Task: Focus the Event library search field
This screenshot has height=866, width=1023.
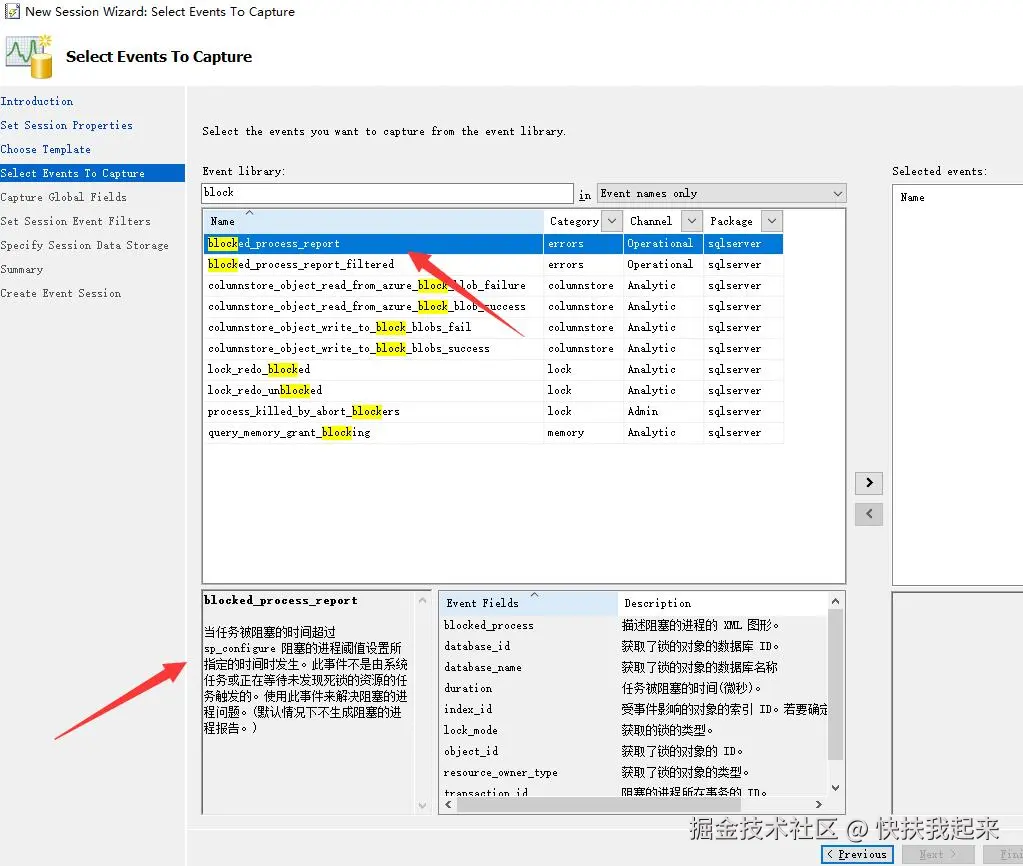Action: pos(388,193)
